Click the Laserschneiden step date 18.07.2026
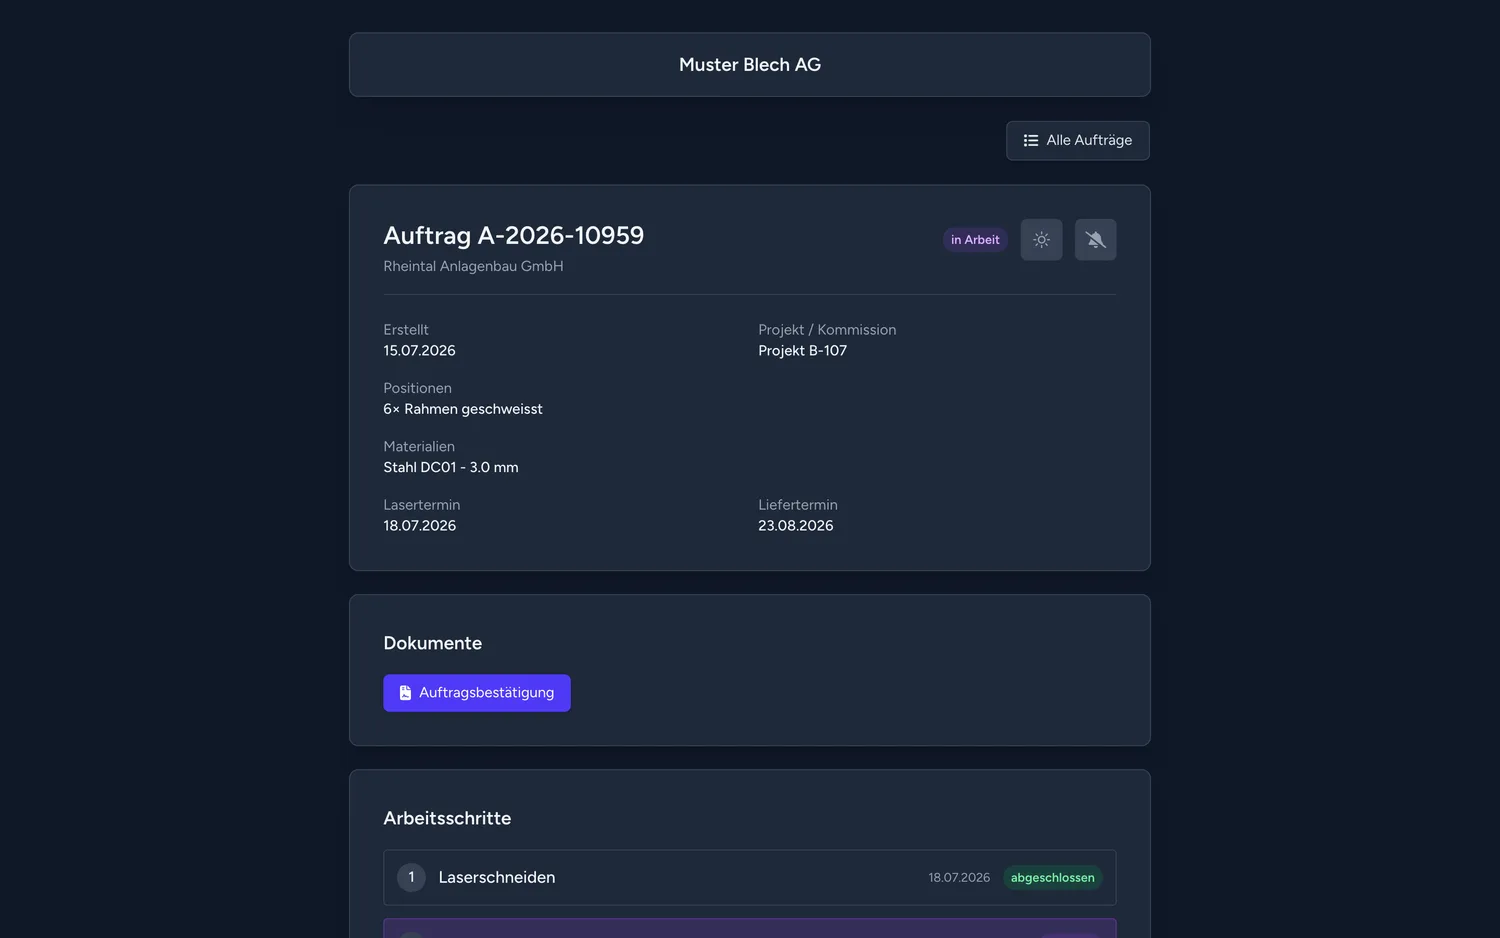 point(958,878)
